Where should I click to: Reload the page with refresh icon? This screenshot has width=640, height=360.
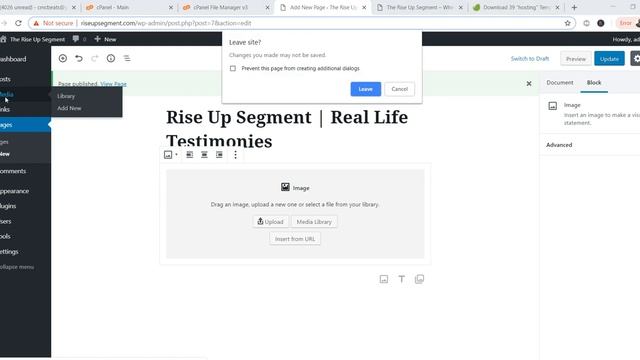pyautogui.click(x=18, y=23)
